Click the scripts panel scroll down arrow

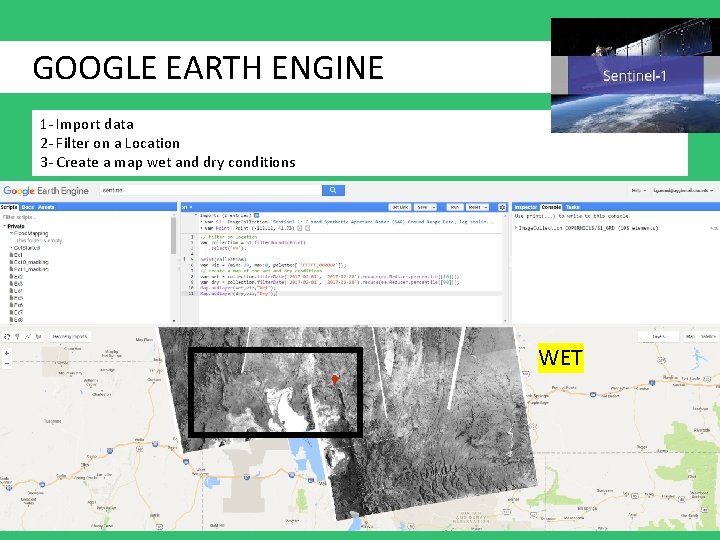174,321
